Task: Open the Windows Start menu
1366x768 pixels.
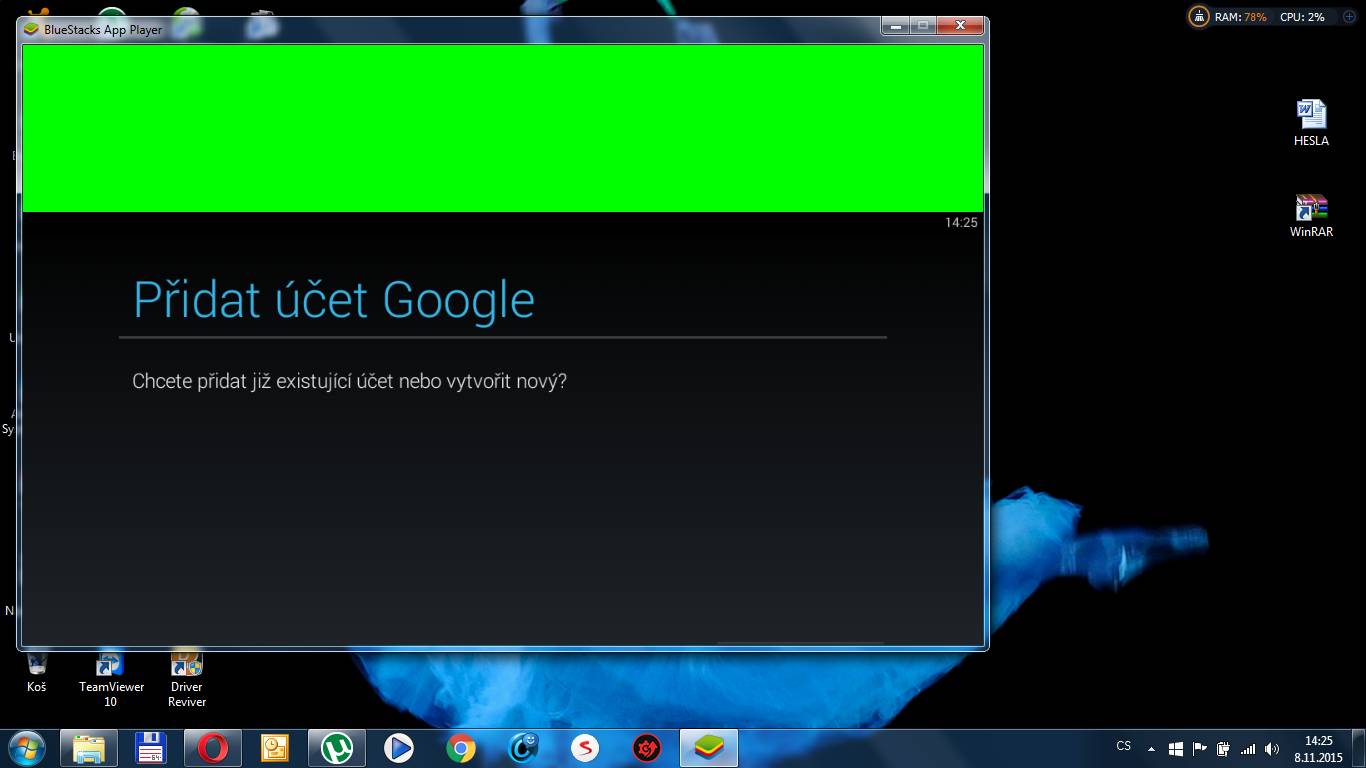Action: pyautogui.click(x=27, y=748)
